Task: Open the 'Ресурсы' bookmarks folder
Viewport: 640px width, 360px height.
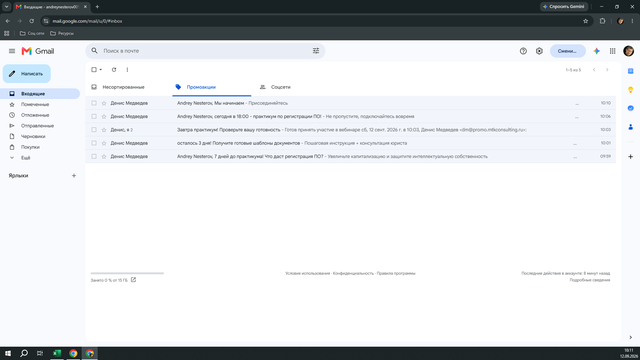Action: (x=62, y=33)
